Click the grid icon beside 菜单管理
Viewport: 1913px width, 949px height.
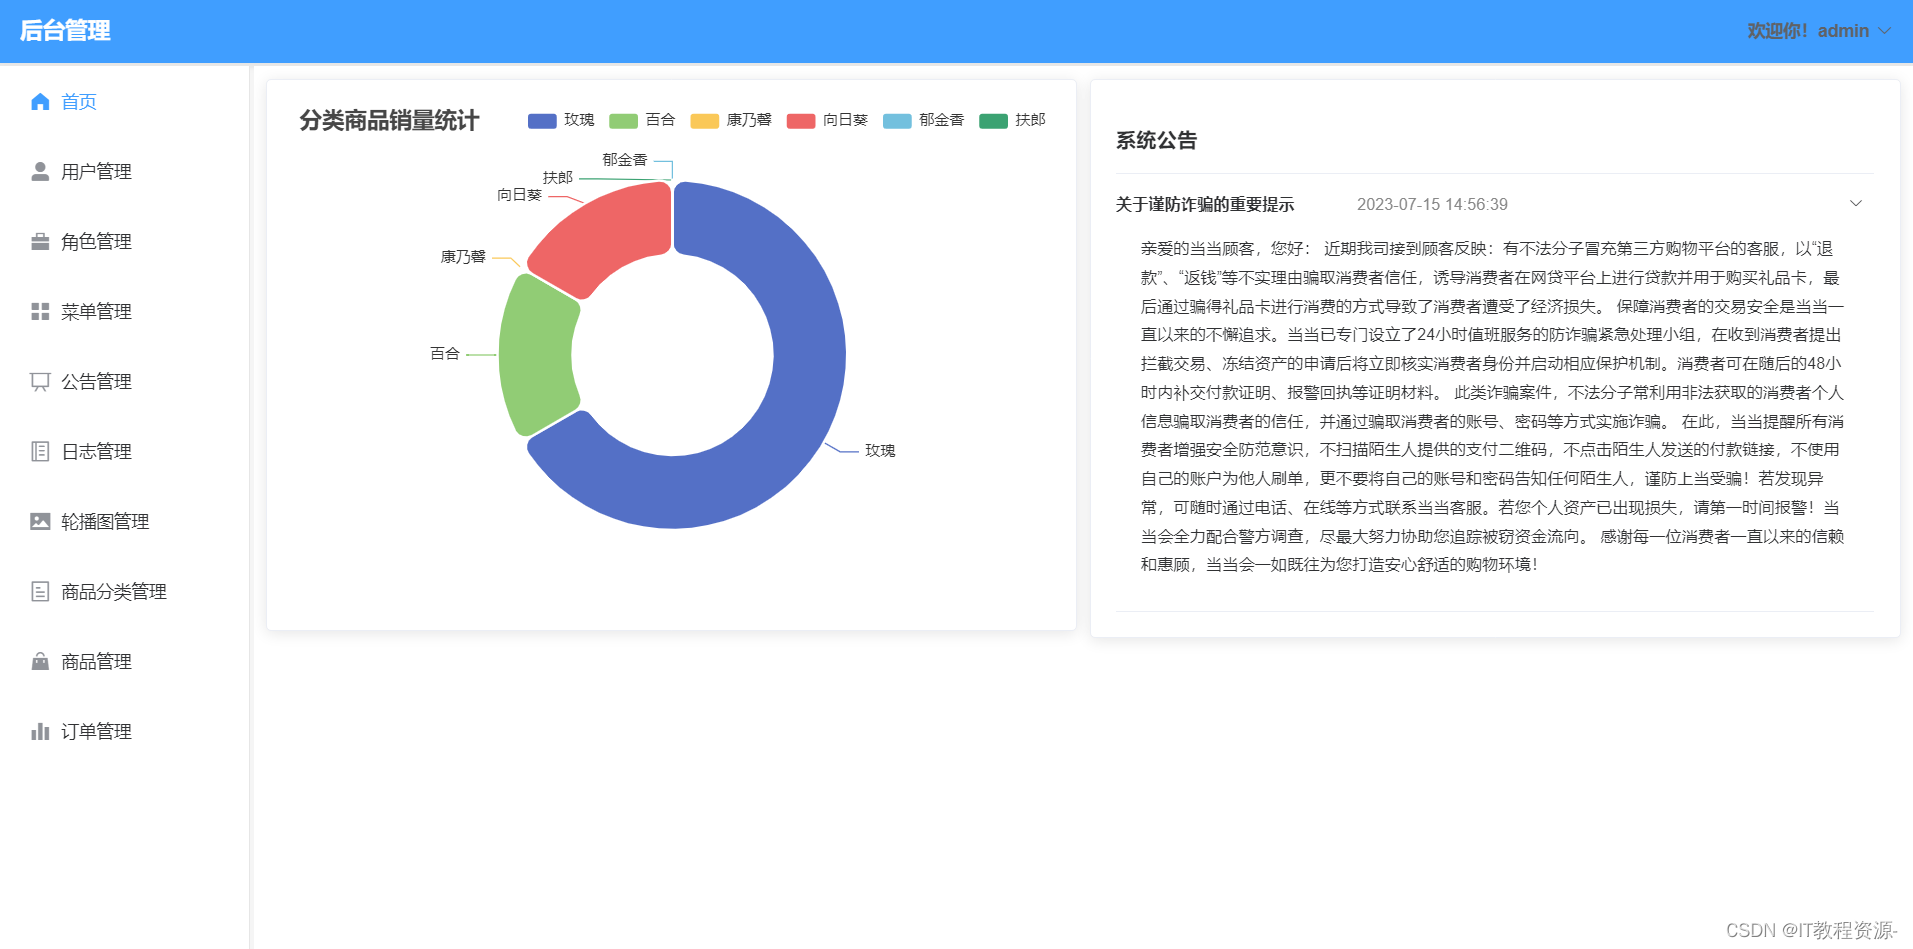[x=40, y=312]
